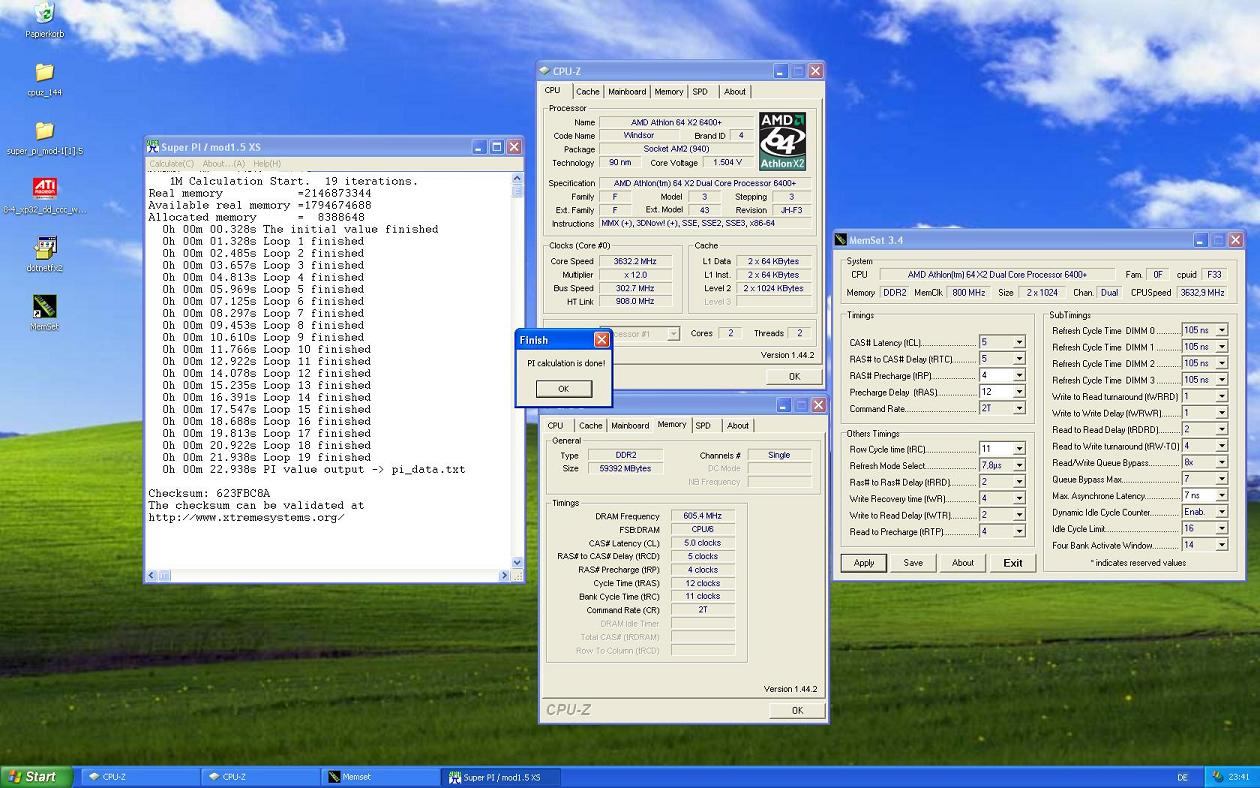
Task: Open Max. Asynchrone Latency dropdown
Action: (x=1221, y=495)
